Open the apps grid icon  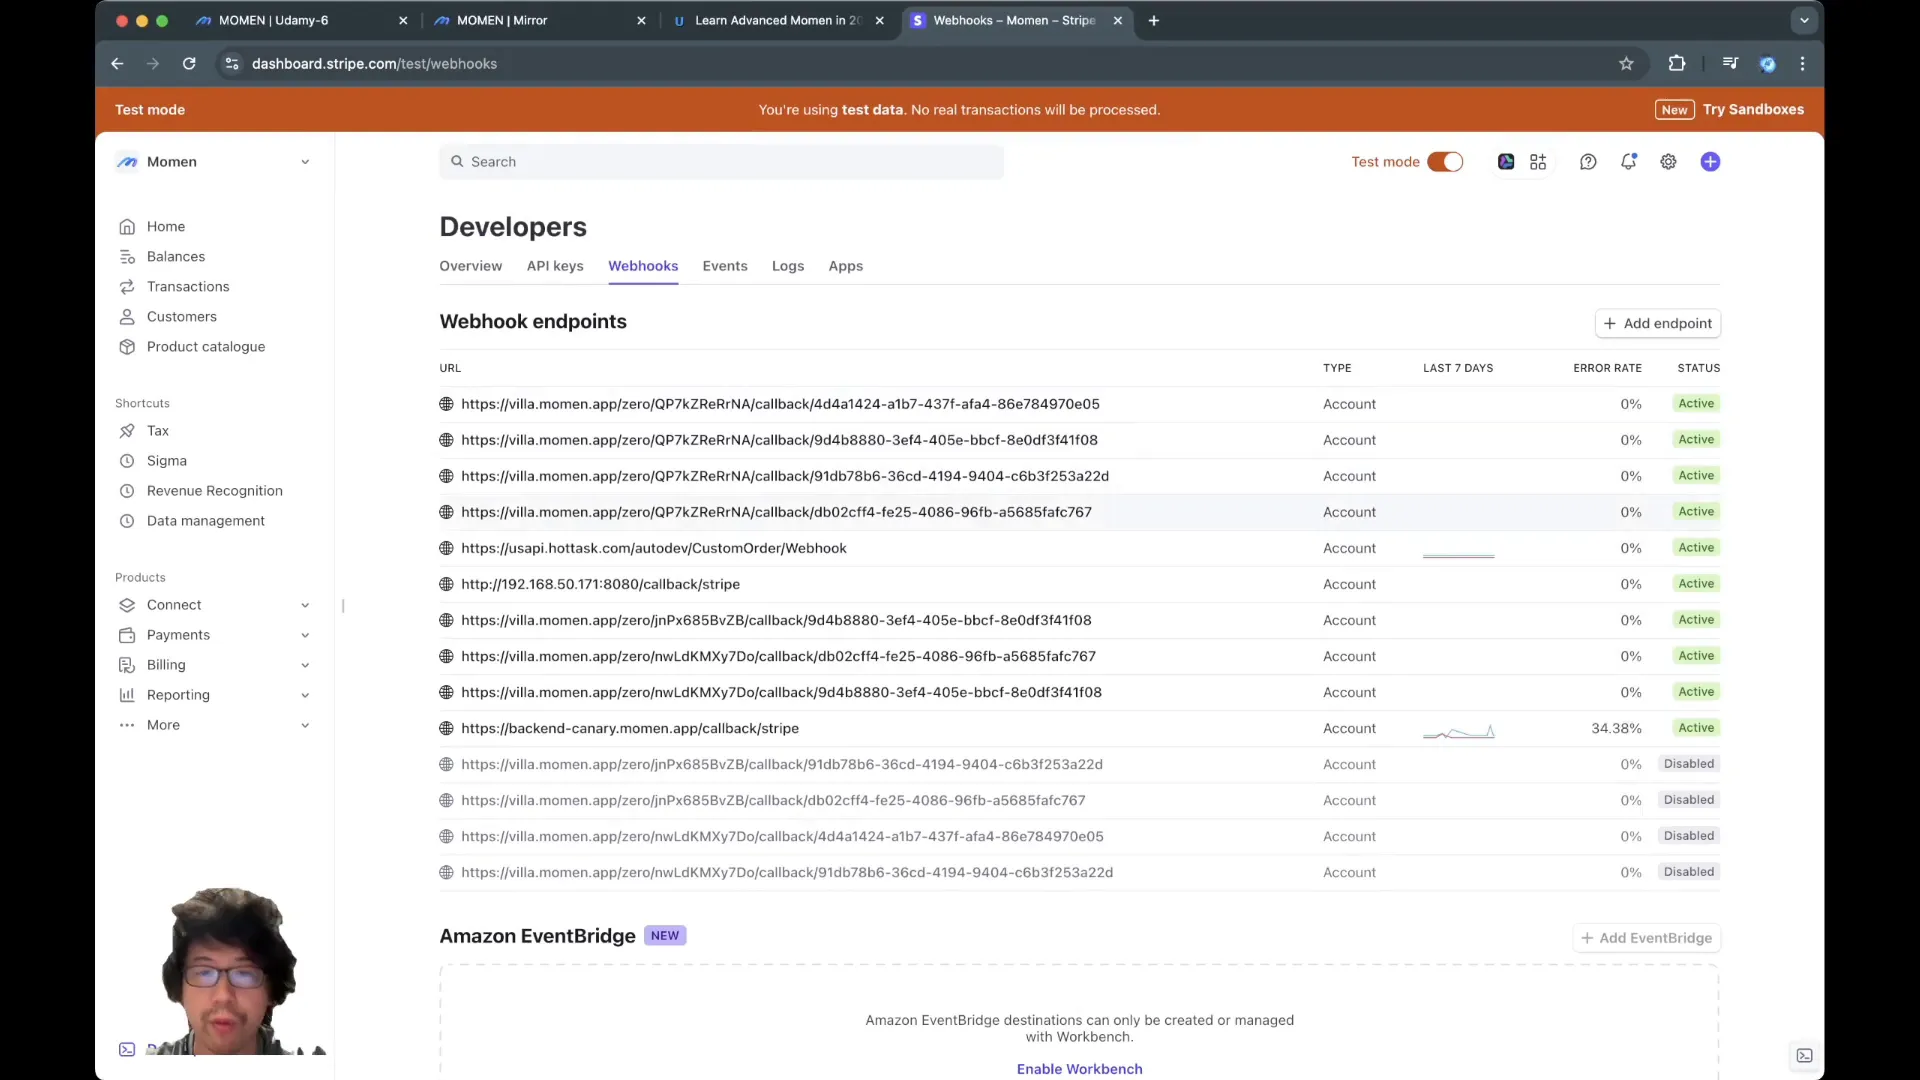(x=1538, y=162)
